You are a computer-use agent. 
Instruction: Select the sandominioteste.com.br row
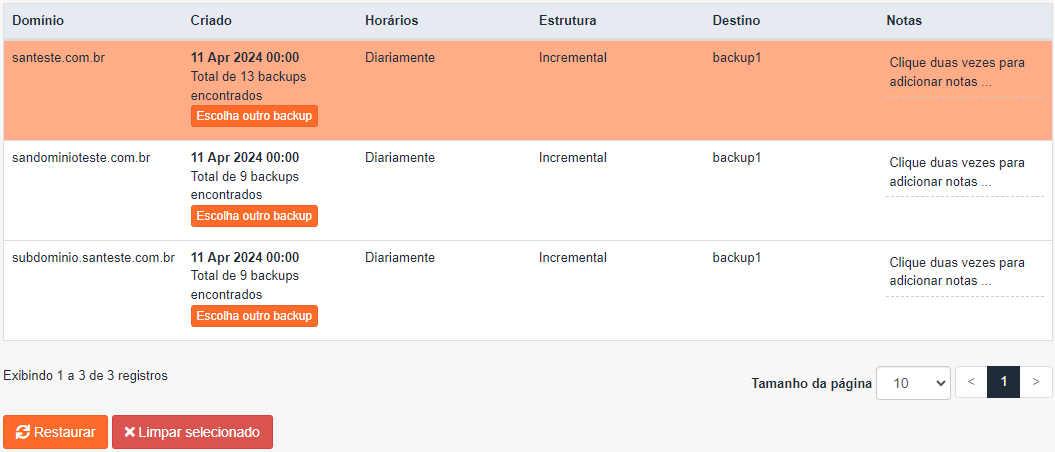[528, 190]
